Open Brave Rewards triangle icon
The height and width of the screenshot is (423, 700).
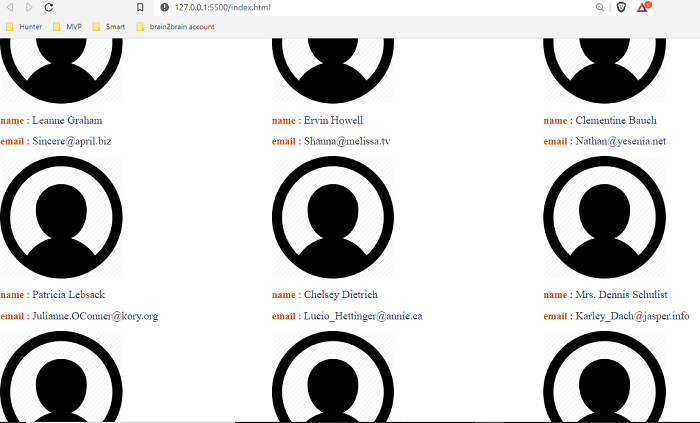point(643,7)
